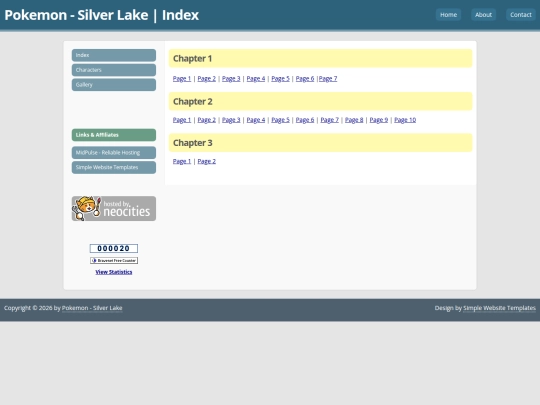Click the hosted by neocities badge
This screenshot has width=540, height=405.
pyautogui.click(x=114, y=209)
